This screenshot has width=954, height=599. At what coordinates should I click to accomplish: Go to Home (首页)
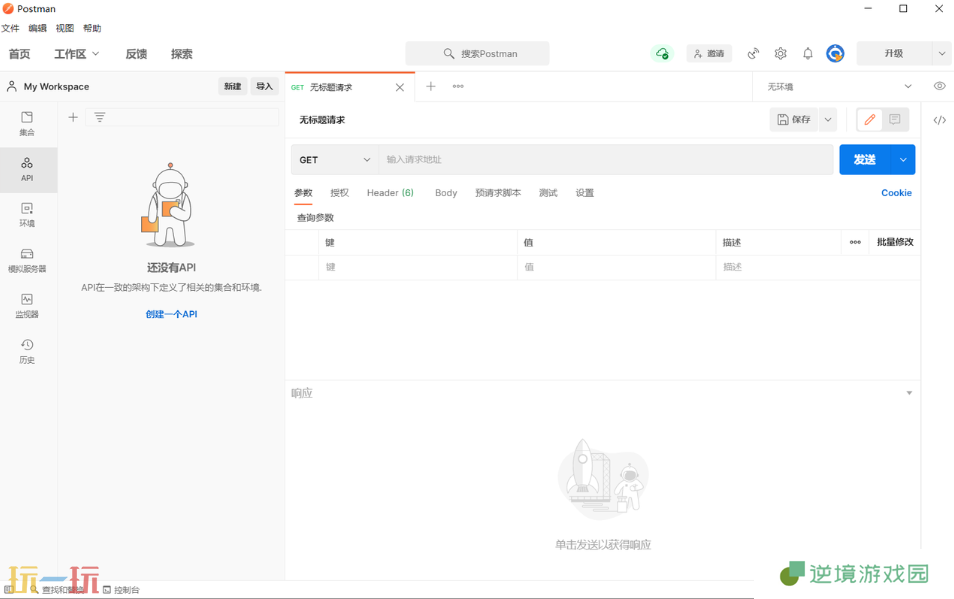click(x=19, y=54)
